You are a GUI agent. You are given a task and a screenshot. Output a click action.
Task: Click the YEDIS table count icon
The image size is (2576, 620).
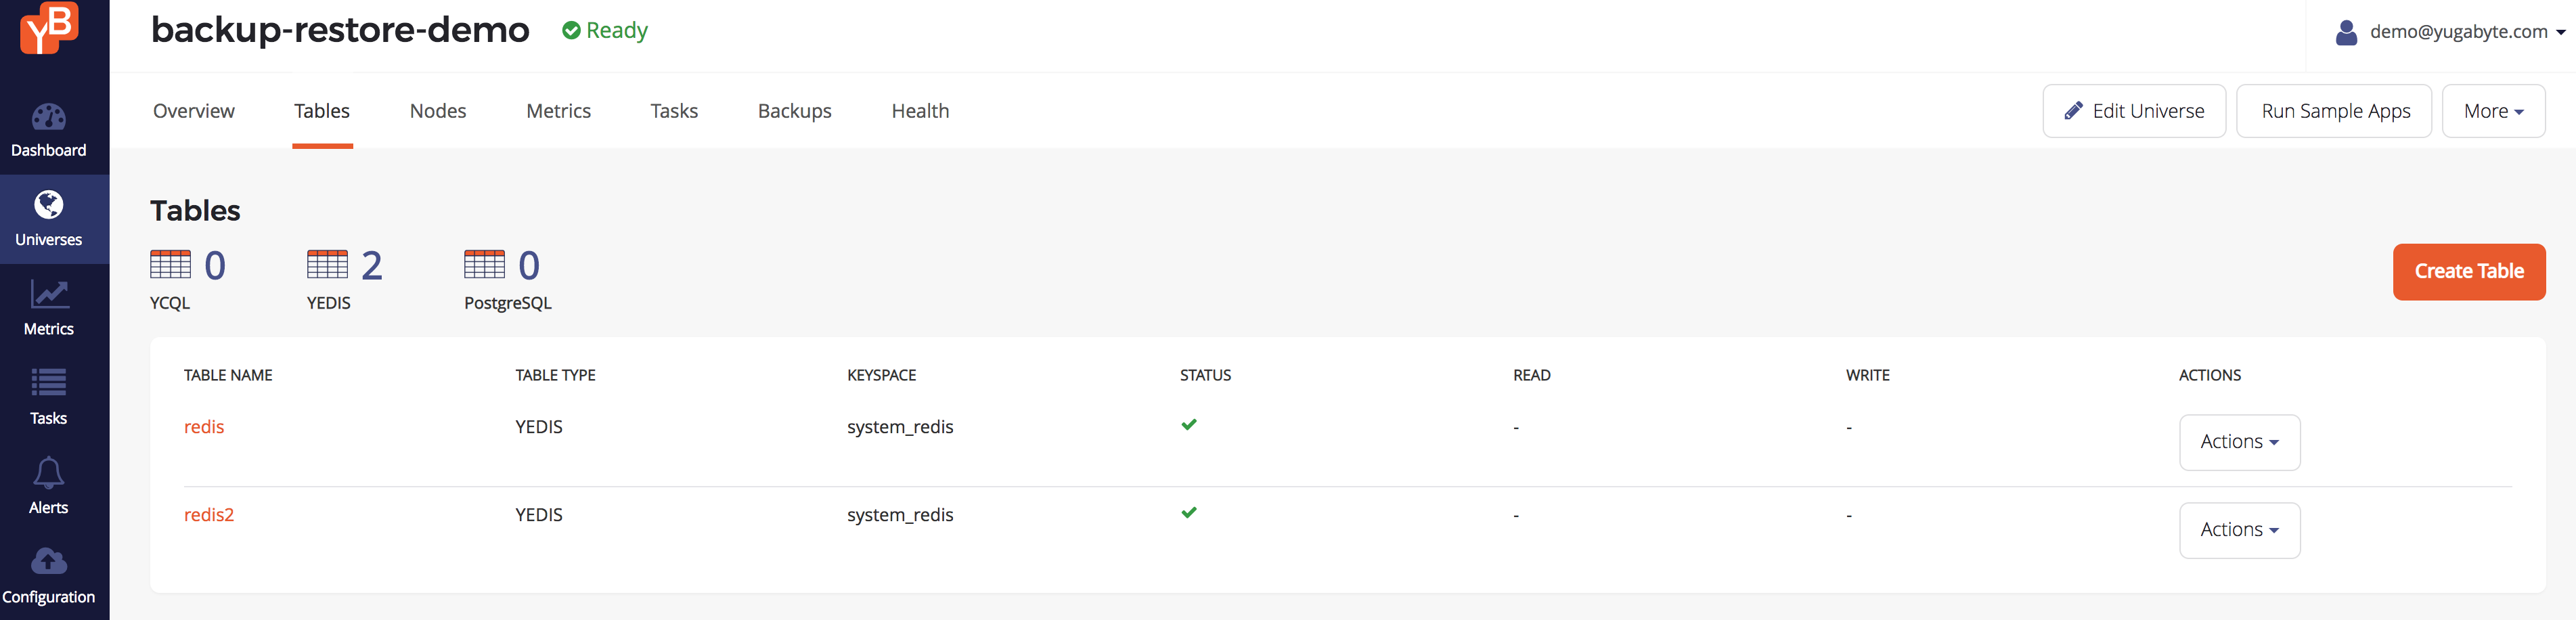tap(327, 265)
